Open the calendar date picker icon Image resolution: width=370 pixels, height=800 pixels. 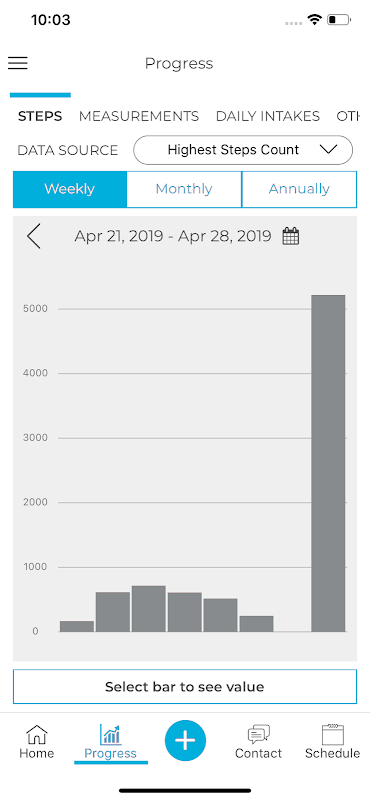coord(291,236)
